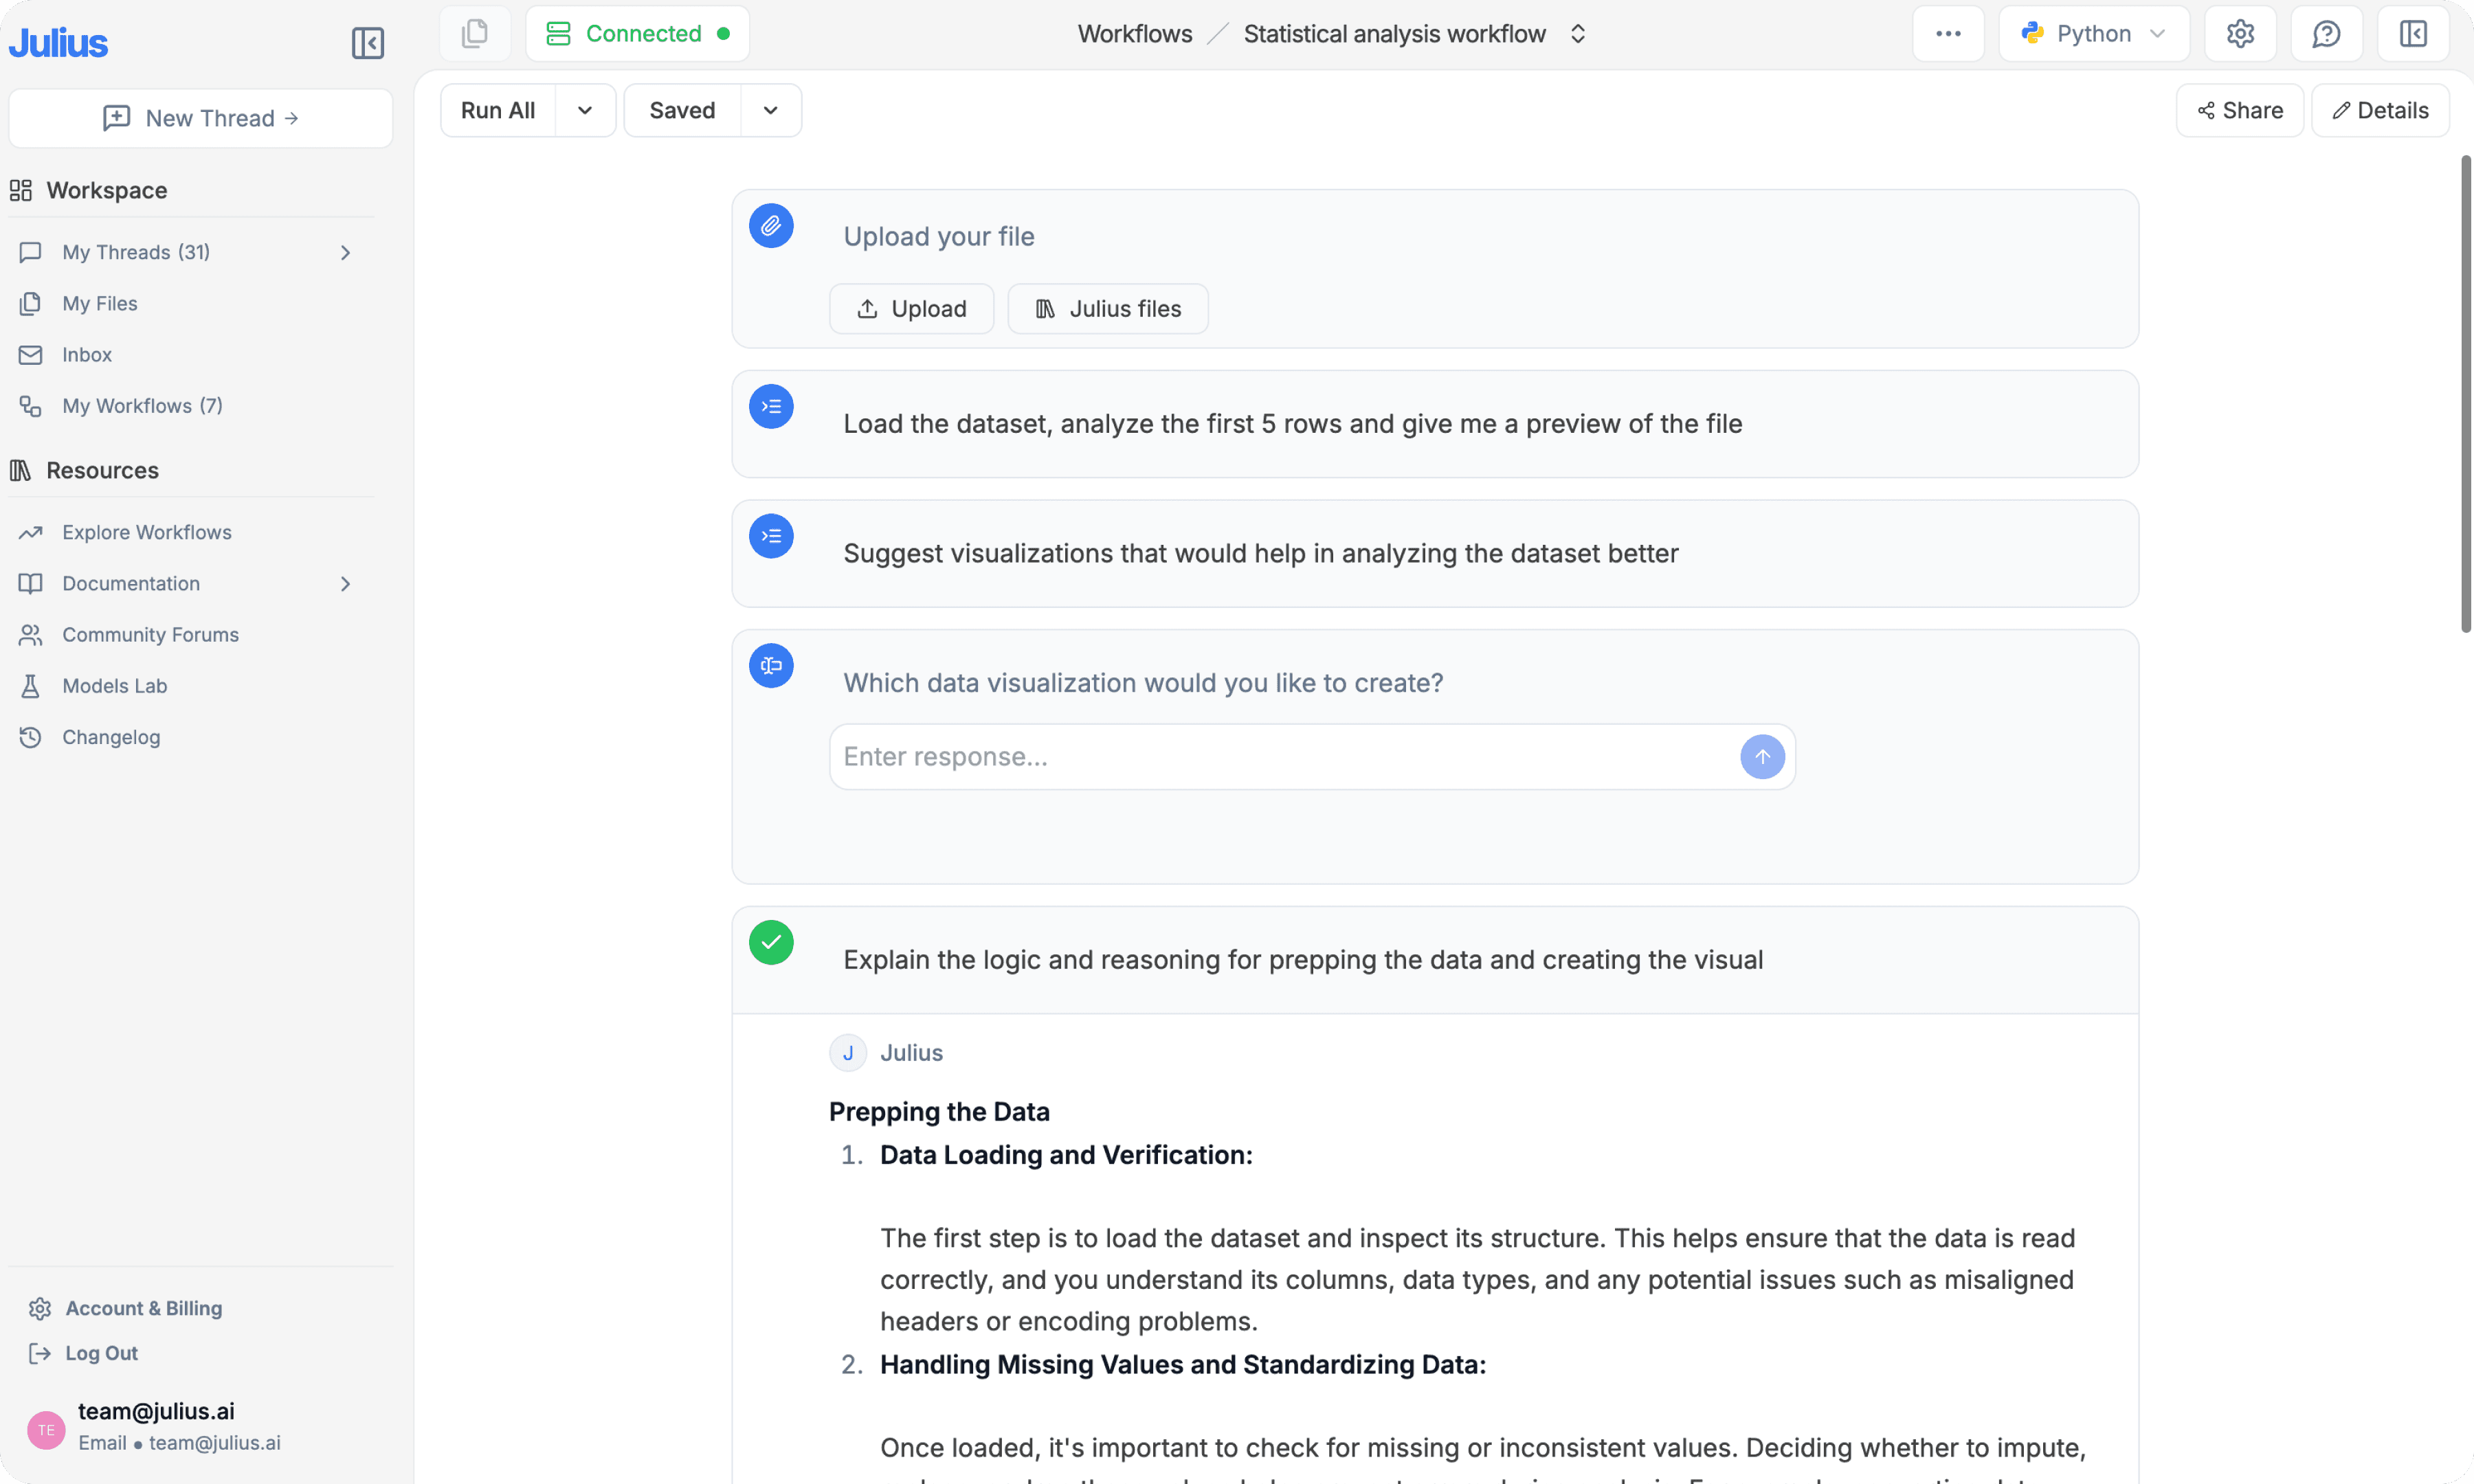Click the copy pages icon beside Connected
2474x1484 pixels.
[x=475, y=34]
